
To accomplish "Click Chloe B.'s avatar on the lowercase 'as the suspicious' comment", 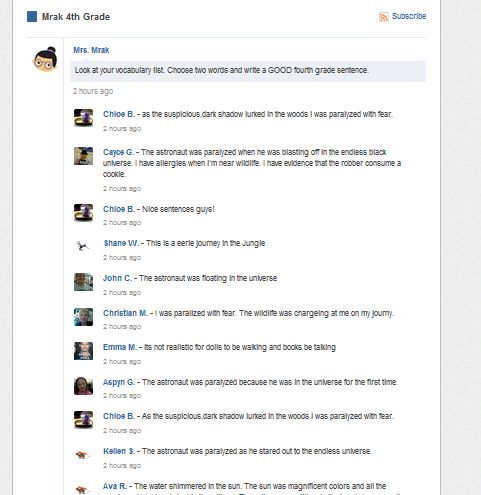I will 83,118.
